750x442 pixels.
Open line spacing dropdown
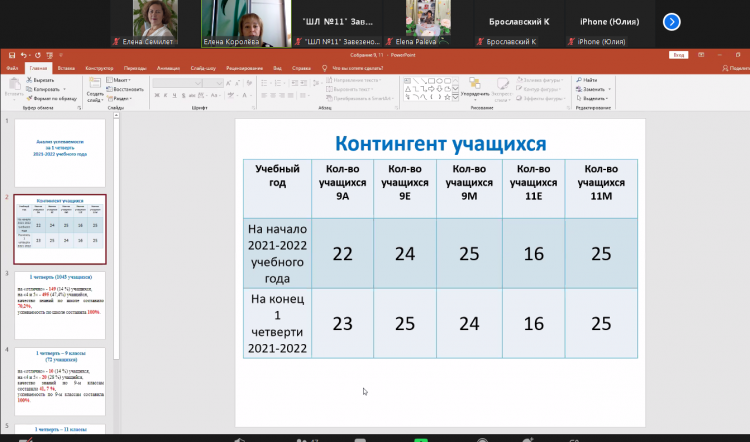[x=317, y=83]
